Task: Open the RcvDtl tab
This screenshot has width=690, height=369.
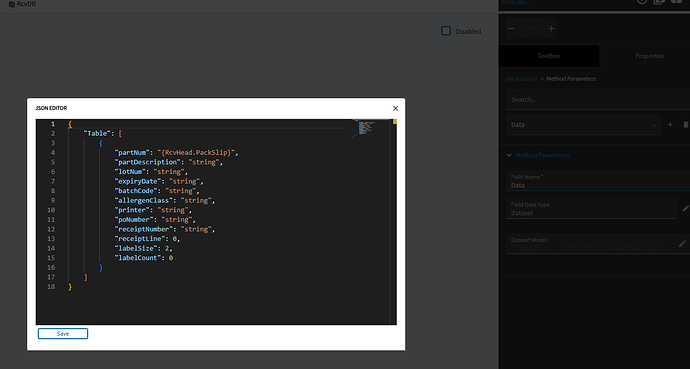Action: pyautogui.click(x=22, y=4)
